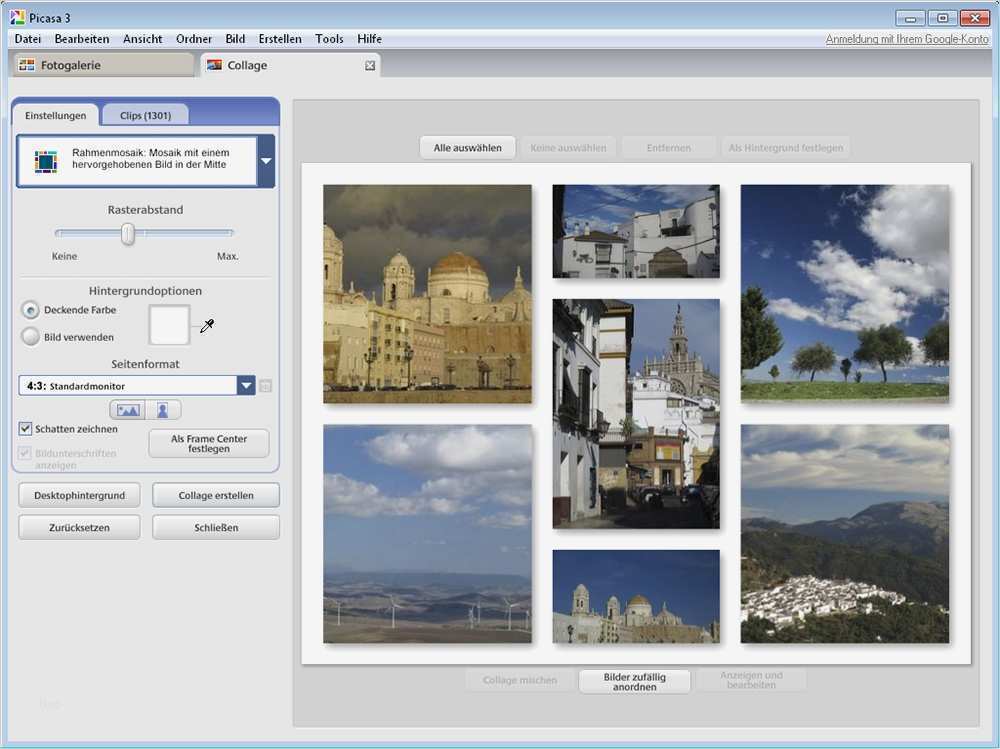The height and width of the screenshot is (749, 1000).
Task: Open the Seitenformat 4:3 Standardmonitor dropdown
Action: click(x=246, y=386)
